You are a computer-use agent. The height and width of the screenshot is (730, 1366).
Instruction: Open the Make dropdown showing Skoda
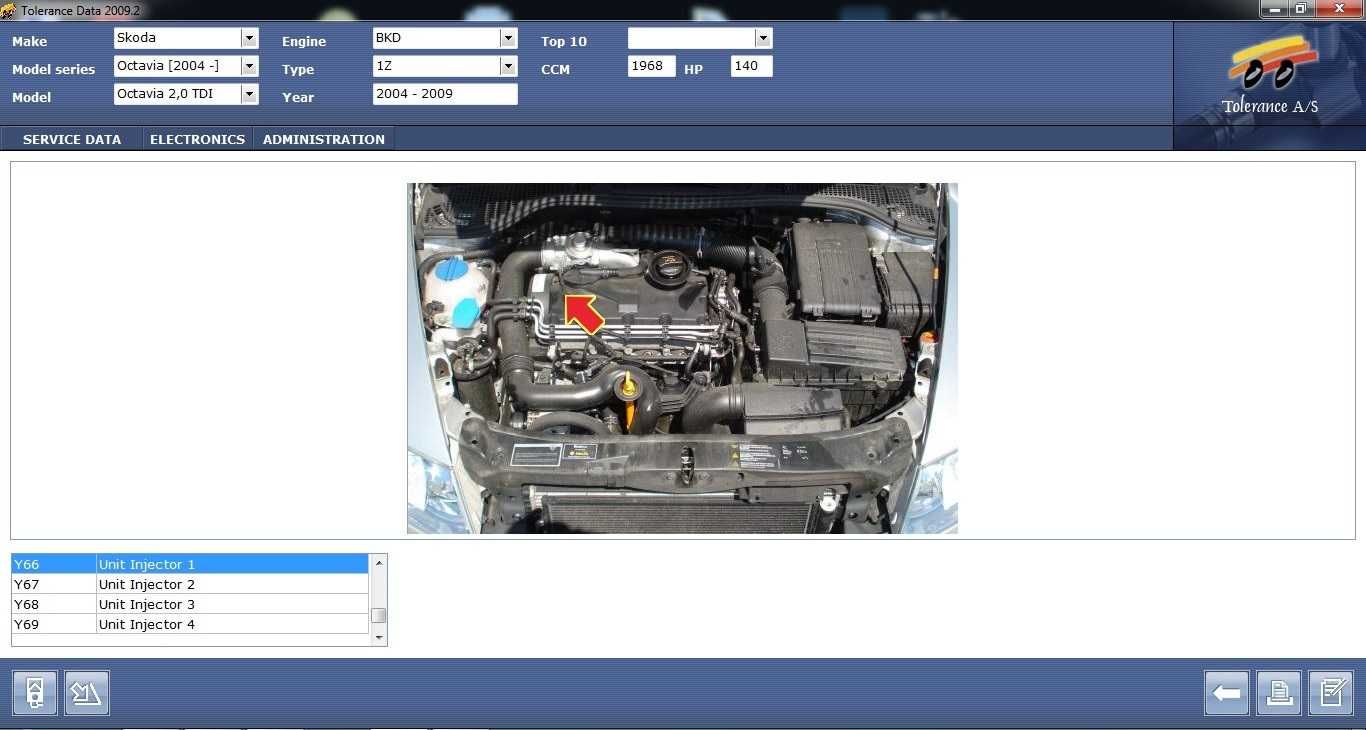click(x=249, y=38)
